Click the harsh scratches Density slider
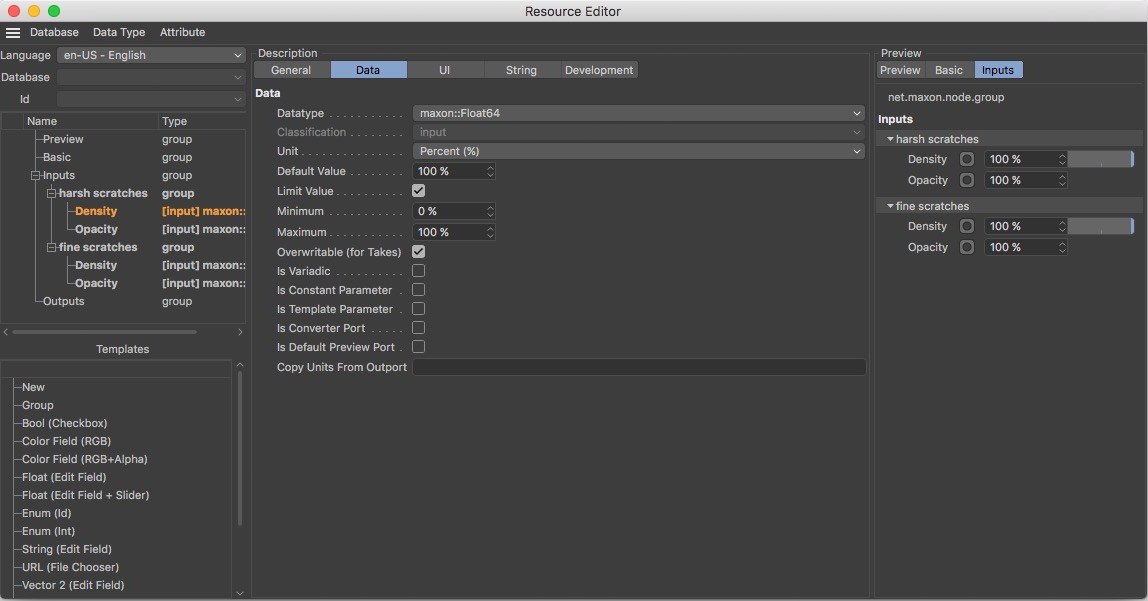The image size is (1148, 601). 1100,159
